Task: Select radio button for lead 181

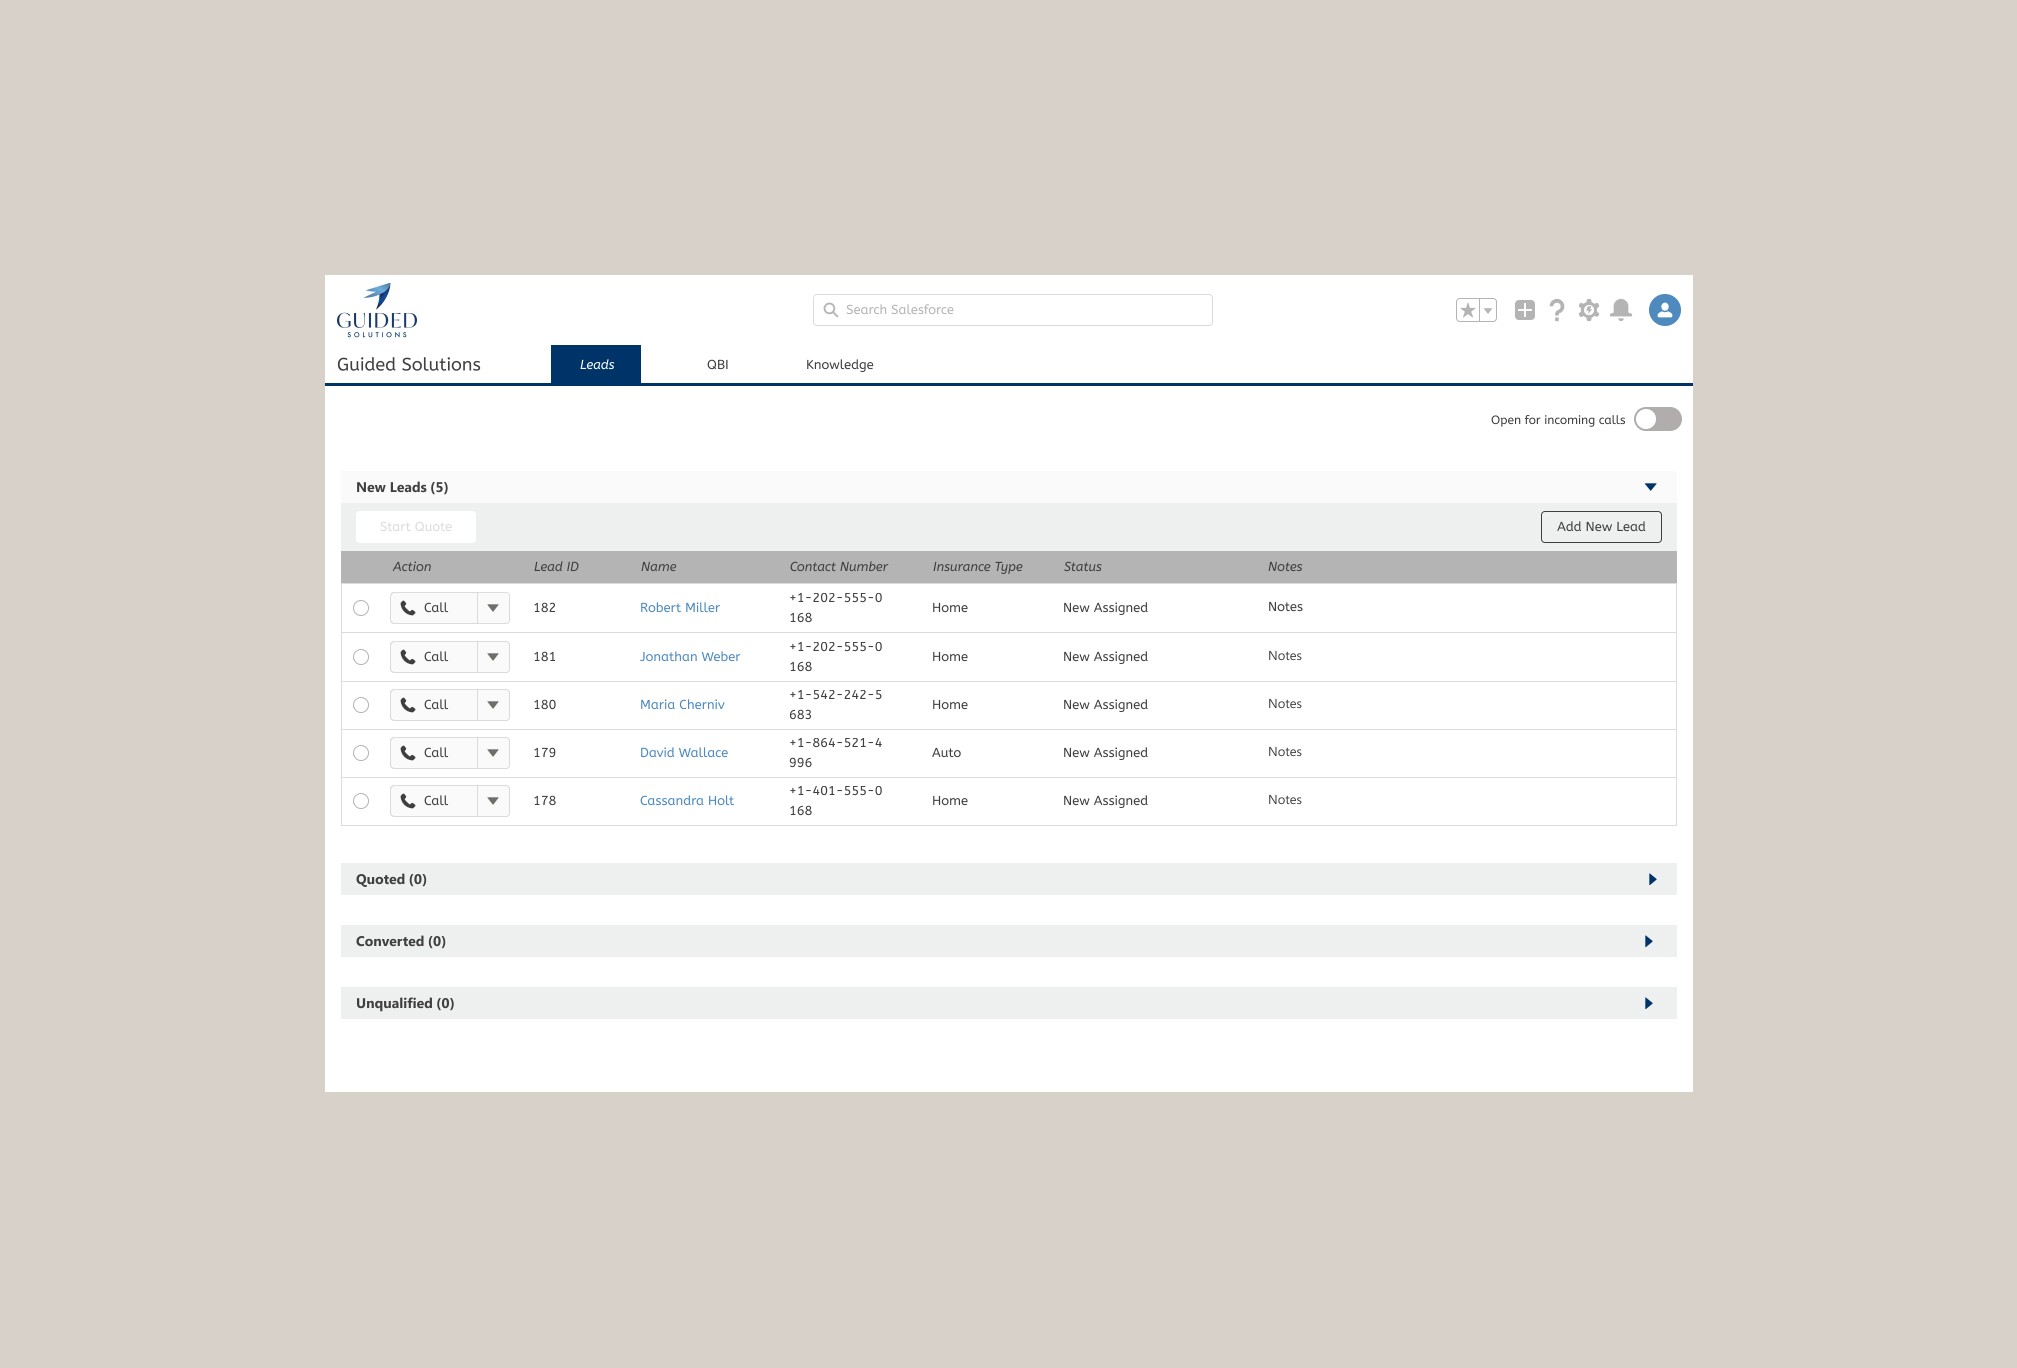Action: coord(361,657)
